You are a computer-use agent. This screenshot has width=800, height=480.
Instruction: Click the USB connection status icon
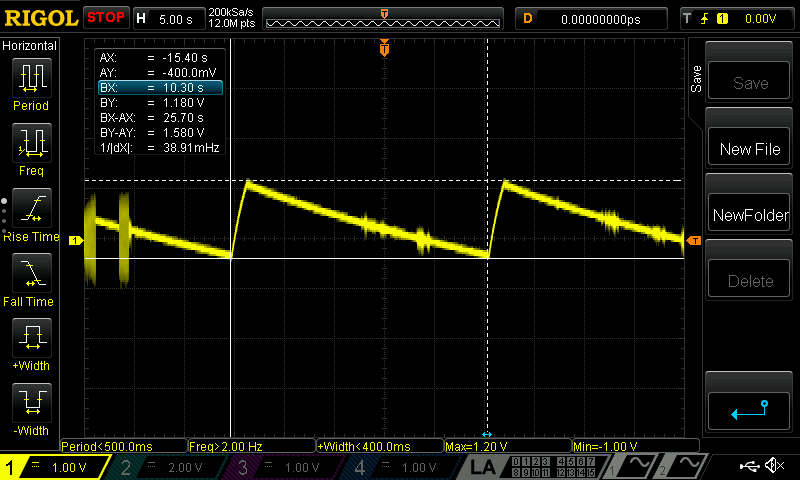pos(749,466)
